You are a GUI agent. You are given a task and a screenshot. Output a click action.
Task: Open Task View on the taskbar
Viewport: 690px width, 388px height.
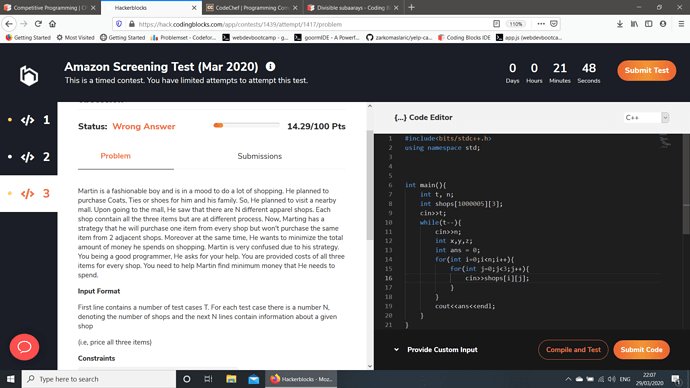(209, 379)
